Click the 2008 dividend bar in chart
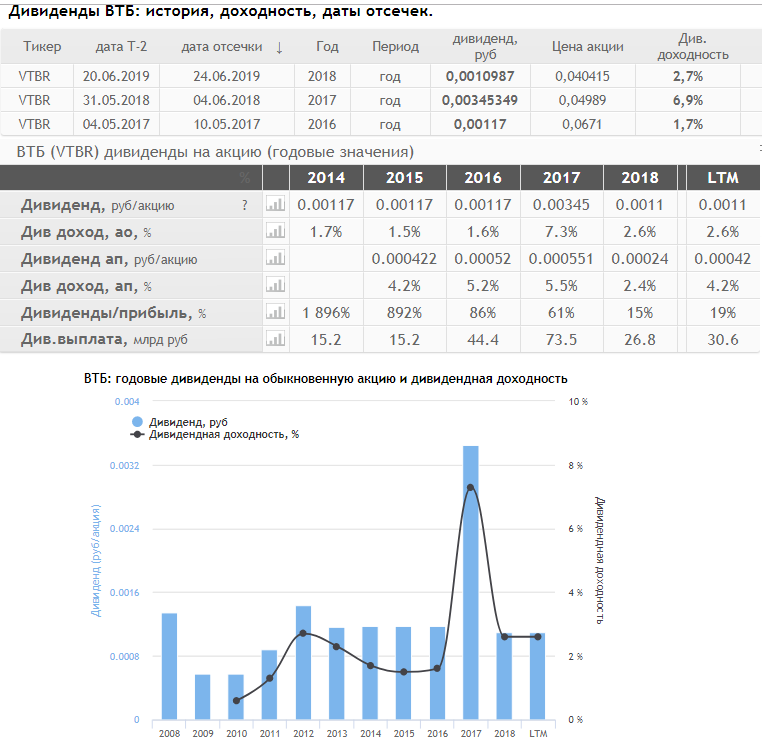762x753 pixels. point(169,666)
